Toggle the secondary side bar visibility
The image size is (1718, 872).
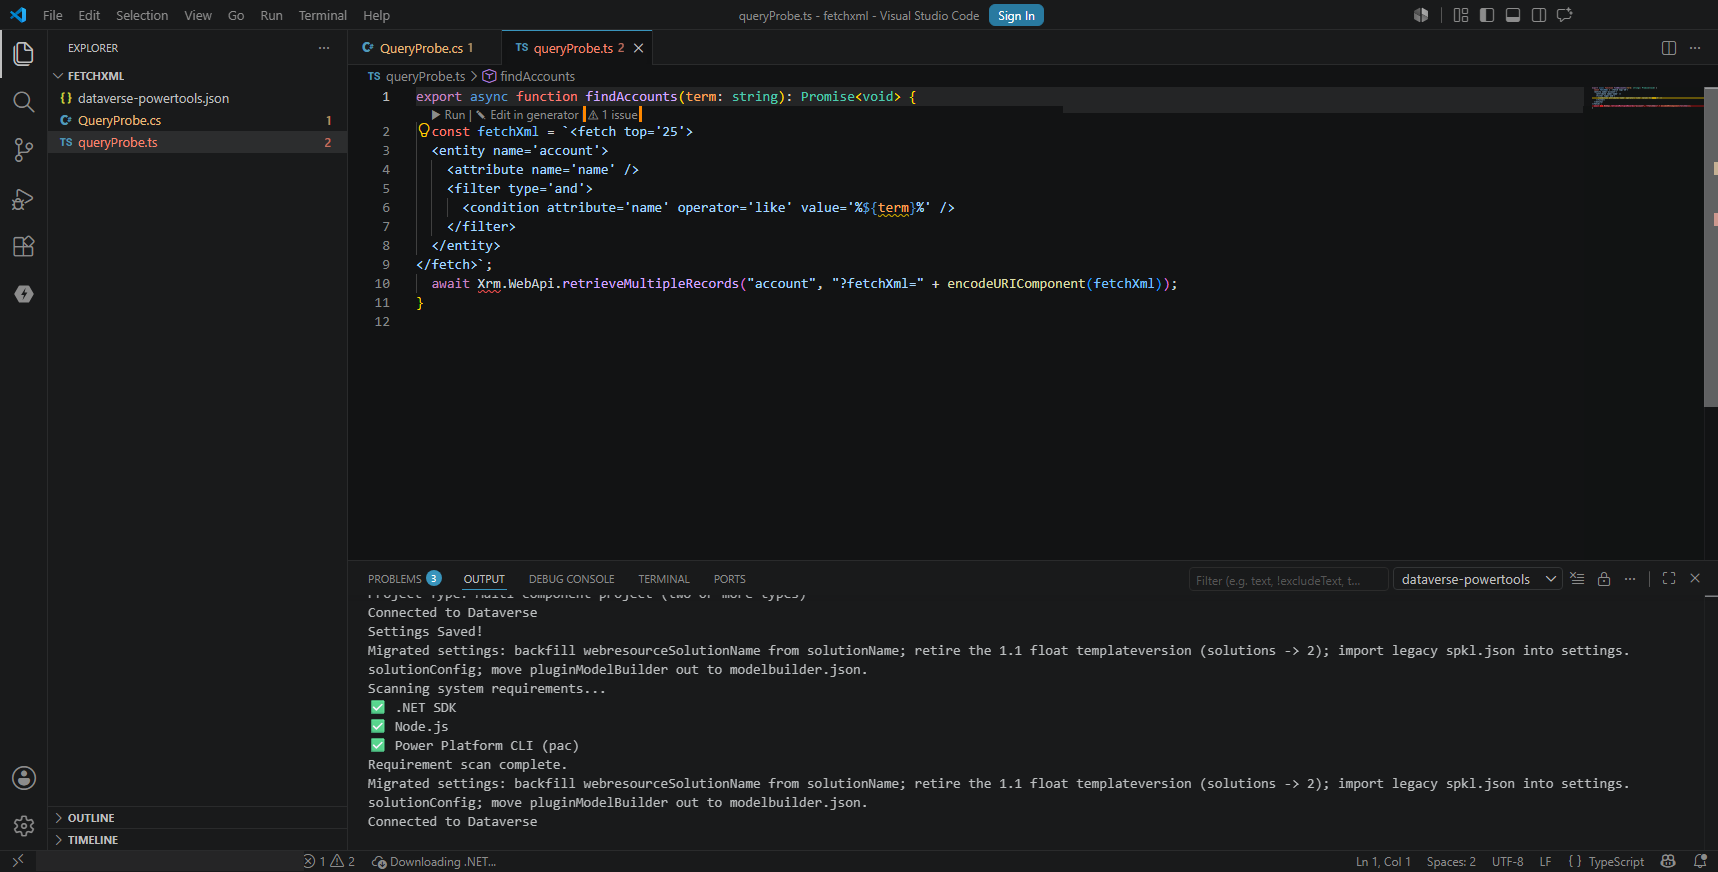1539,15
